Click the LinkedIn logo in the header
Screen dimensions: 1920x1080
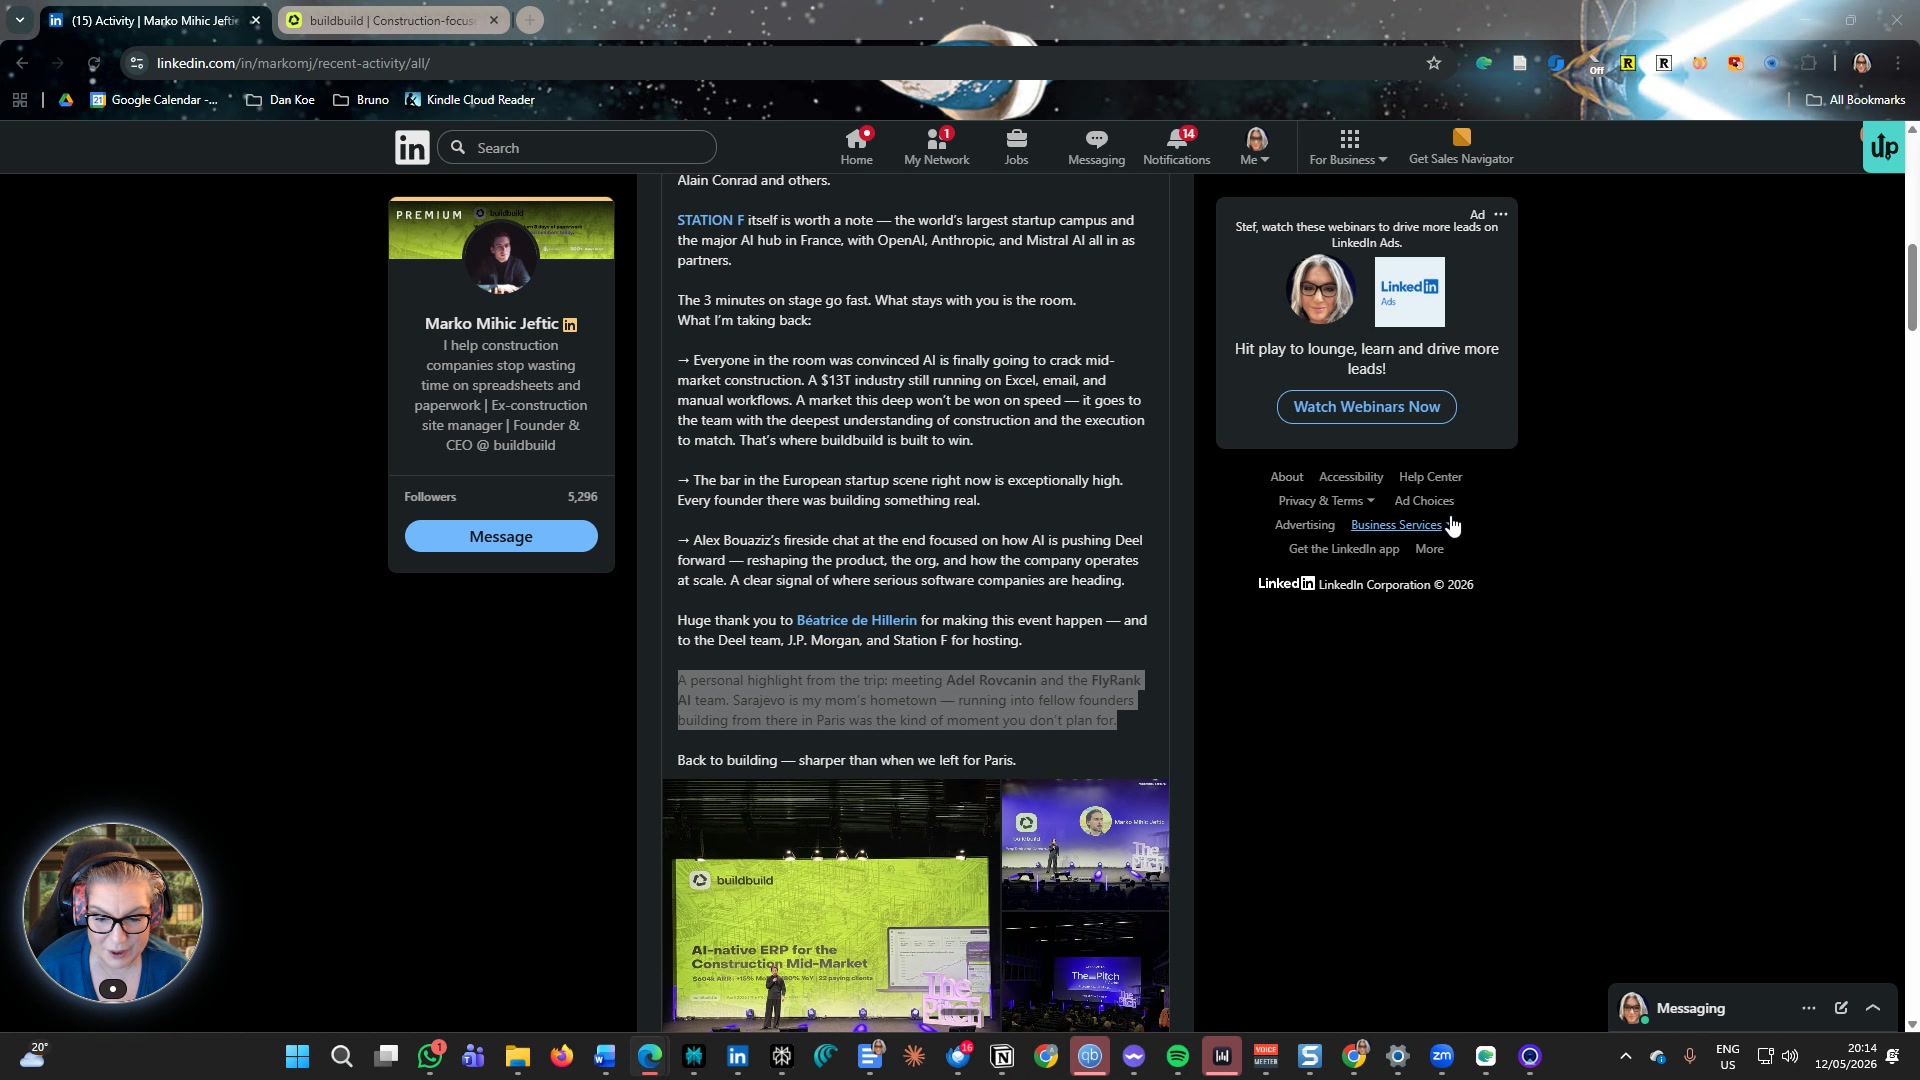pyautogui.click(x=412, y=147)
